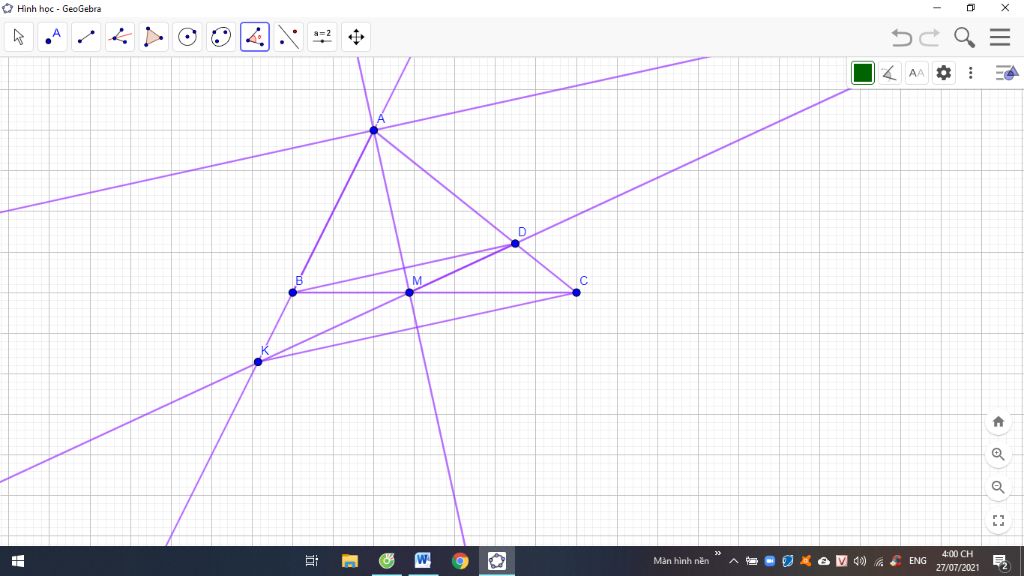Select the Perpendicular Line tool
This screenshot has height=576, width=1024.
coord(120,37)
